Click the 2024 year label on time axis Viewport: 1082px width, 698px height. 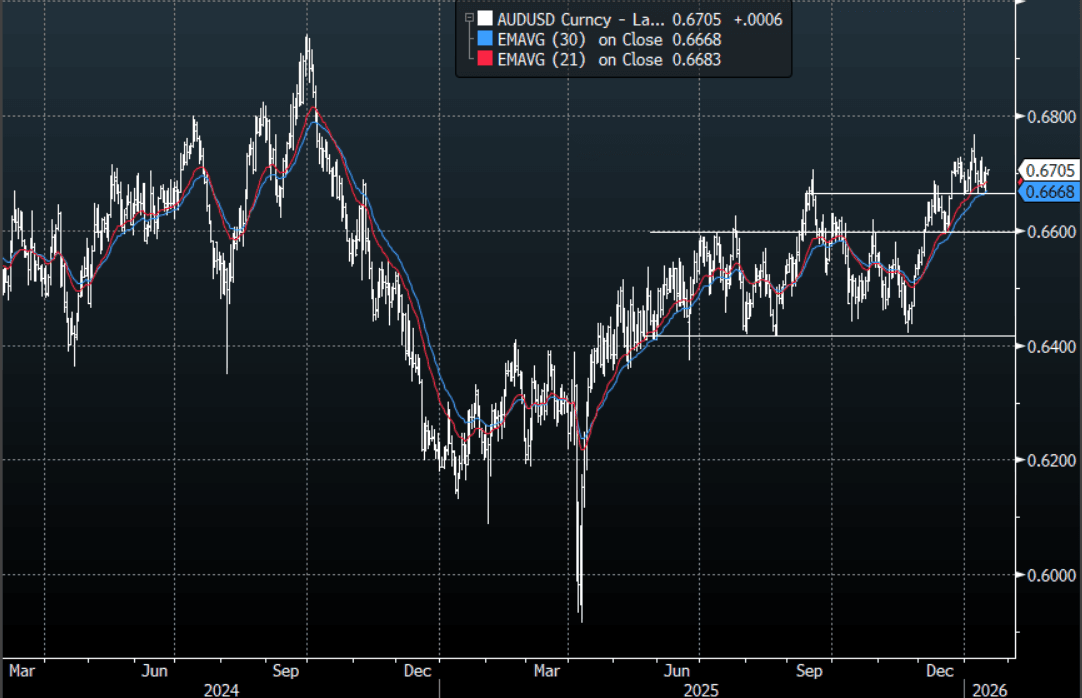221,690
